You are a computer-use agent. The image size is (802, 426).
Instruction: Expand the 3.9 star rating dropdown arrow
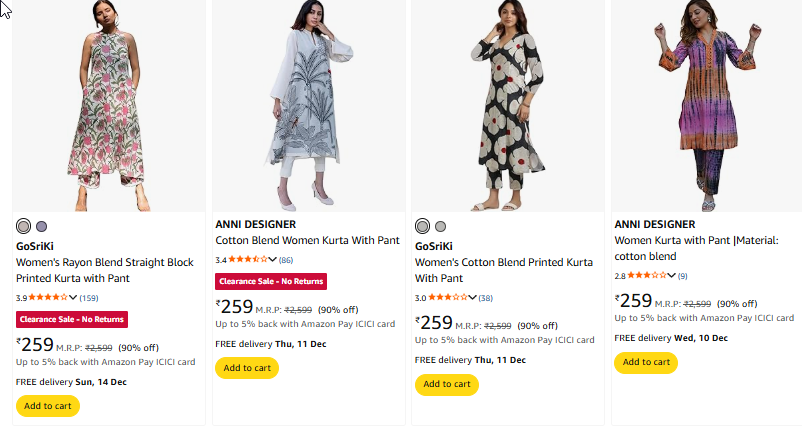[x=73, y=298]
